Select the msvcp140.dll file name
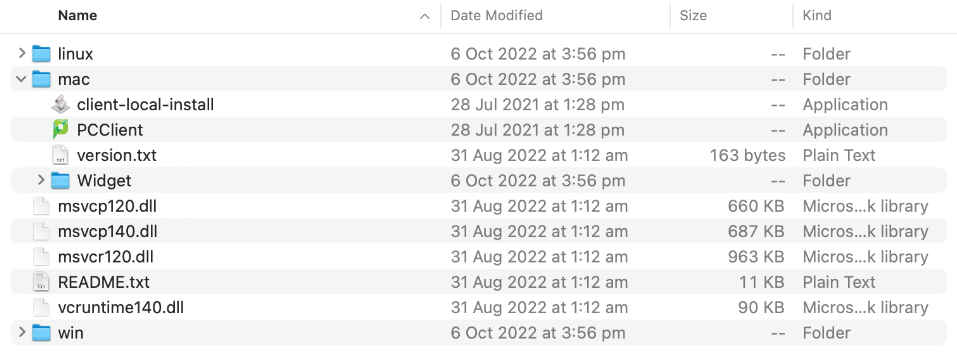Image resolution: width=957 pixels, height=362 pixels. coord(107,231)
